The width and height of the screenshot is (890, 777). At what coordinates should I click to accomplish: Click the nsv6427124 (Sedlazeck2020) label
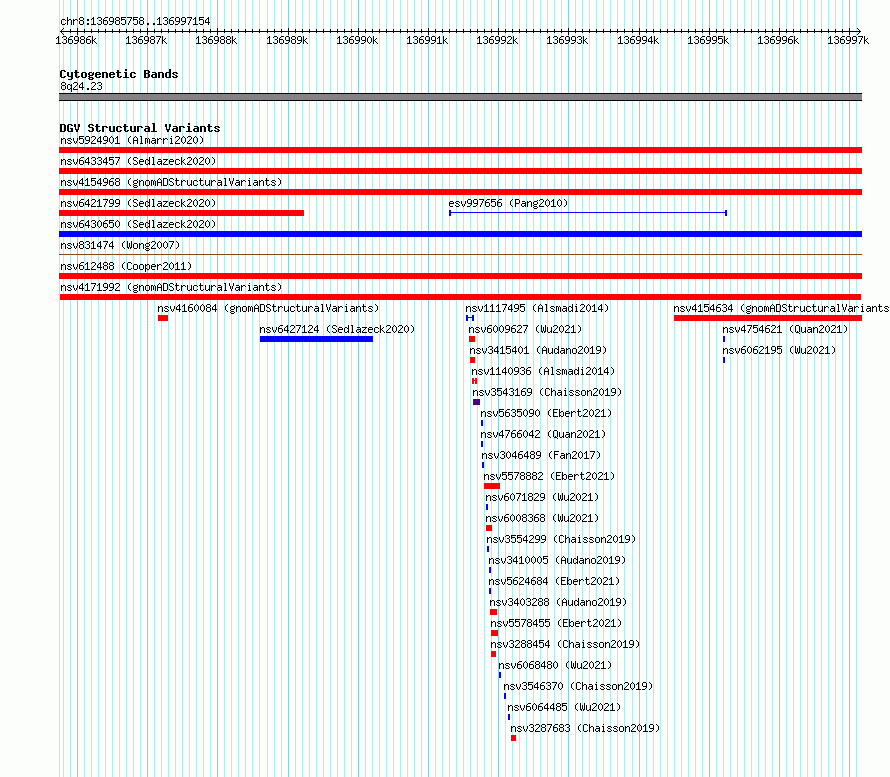point(337,329)
